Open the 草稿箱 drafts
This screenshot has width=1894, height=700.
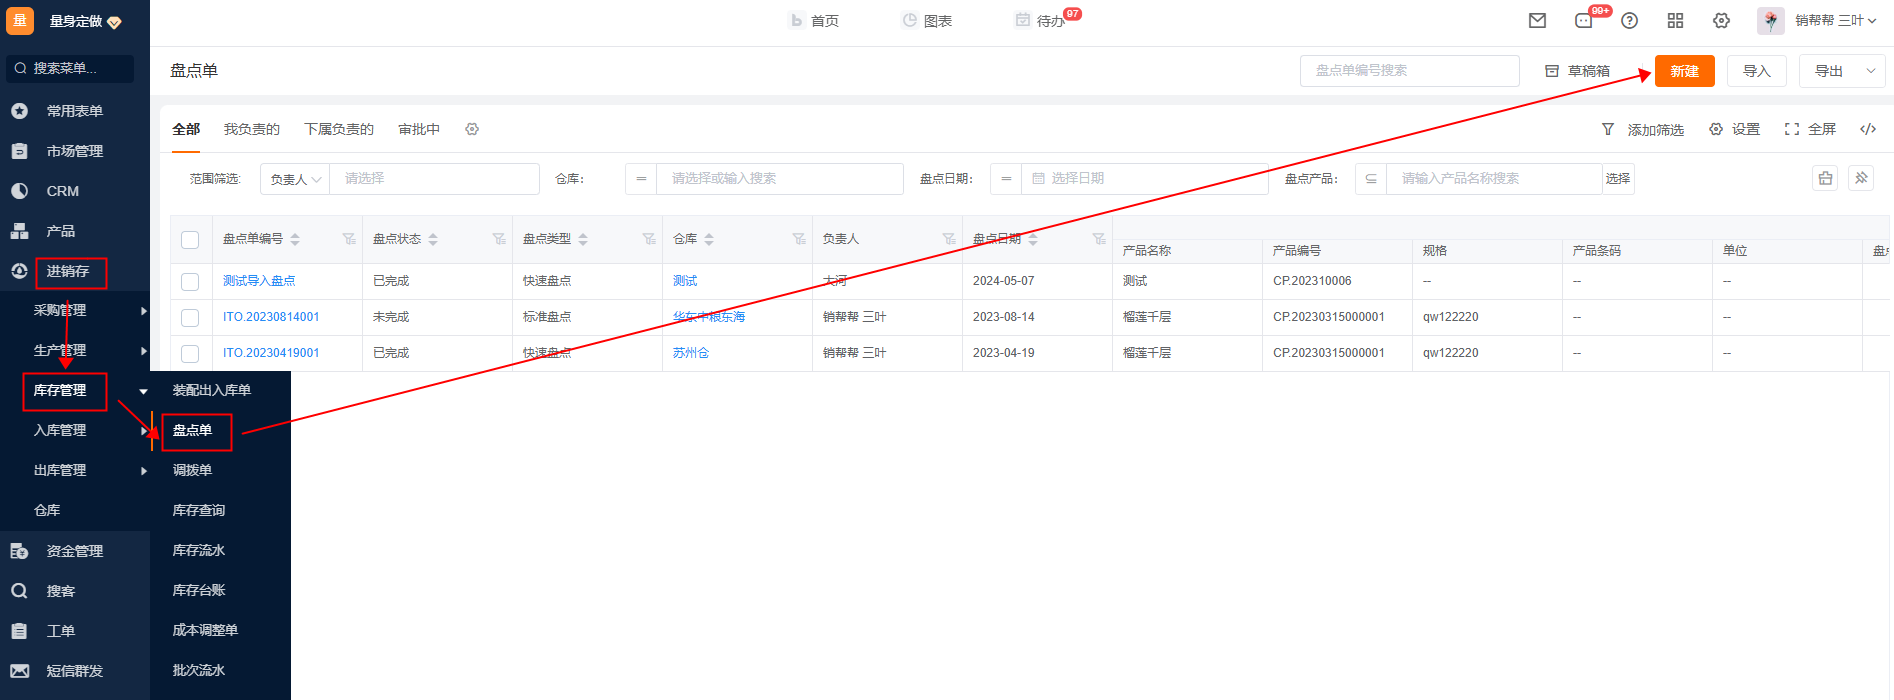(x=1577, y=71)
